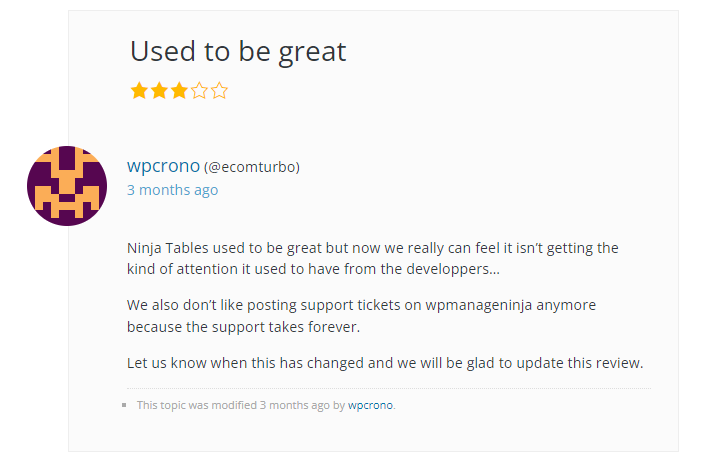Click "This topic was modified" revision text

pos(266,405)
